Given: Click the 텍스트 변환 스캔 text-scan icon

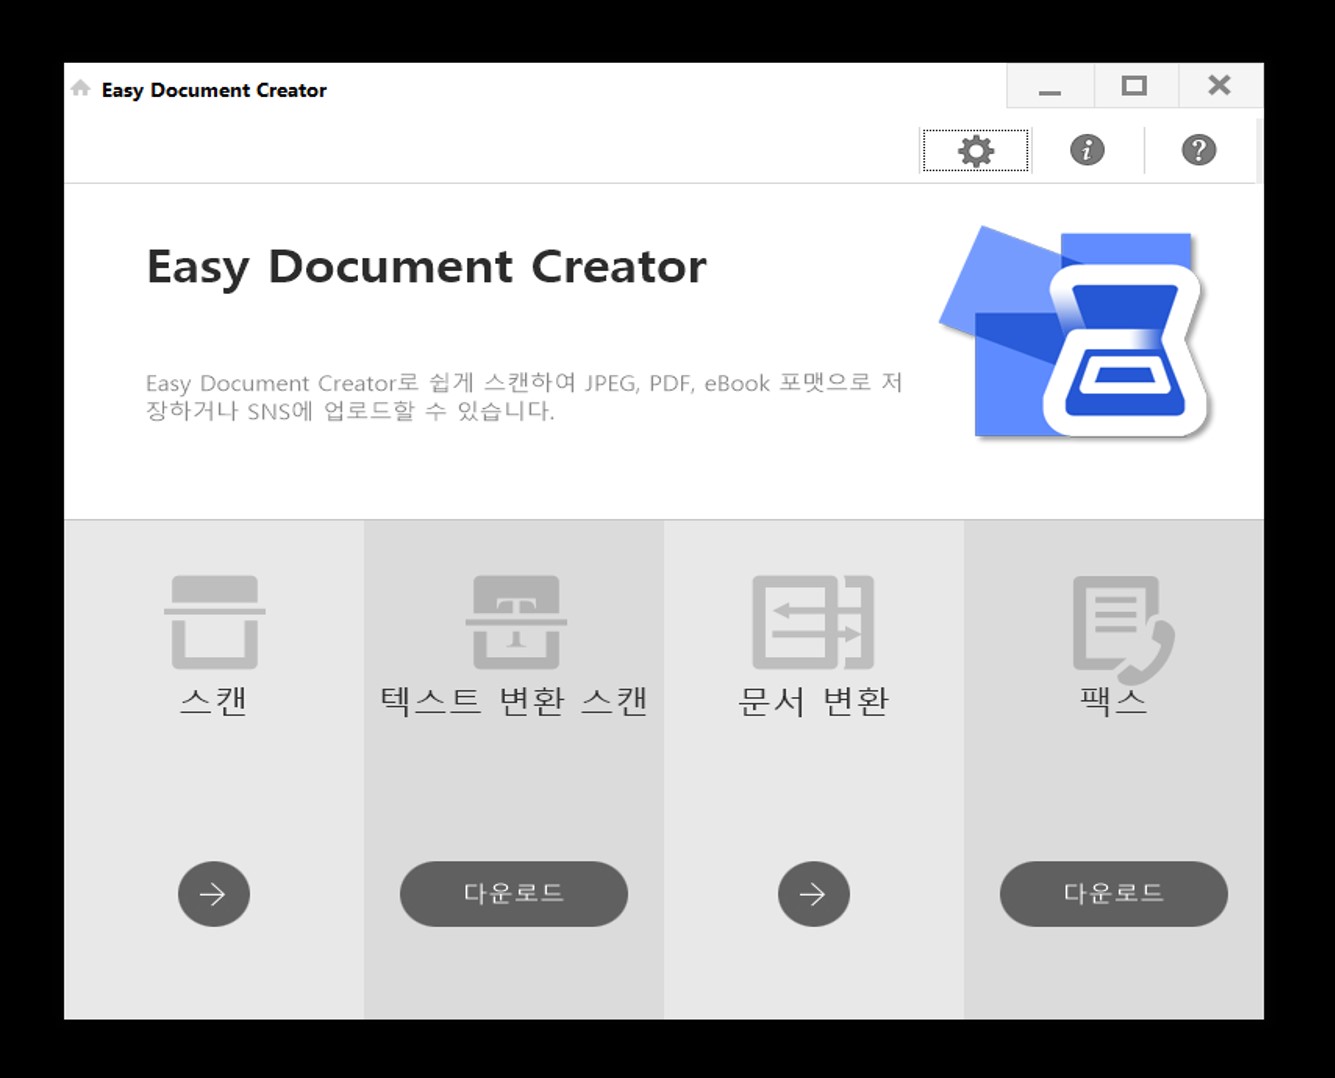Looking at the screenshot, I should pyautogui.click(x=513, y=620).
